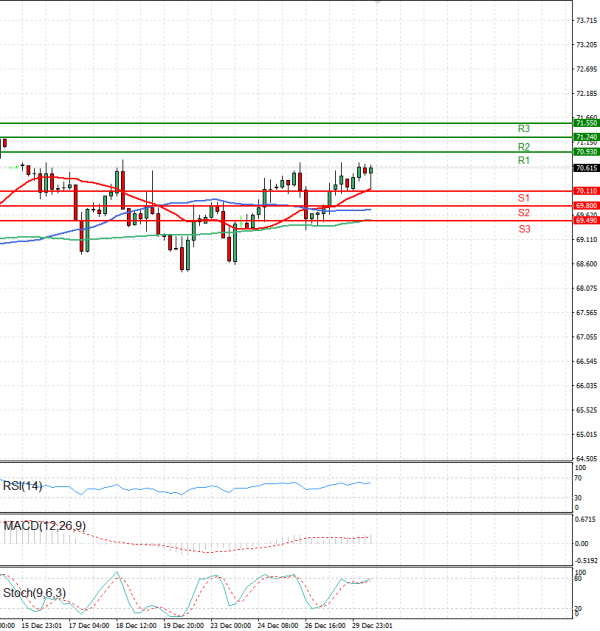The image size is (600, 631).
Task: Click the 19 Dec 20:00 date label
Action: coord(183,626)
